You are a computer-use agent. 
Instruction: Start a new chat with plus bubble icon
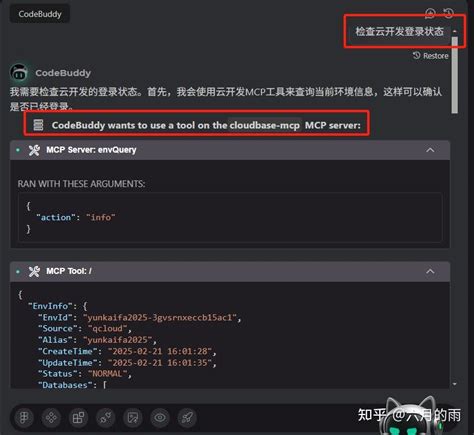430,14
